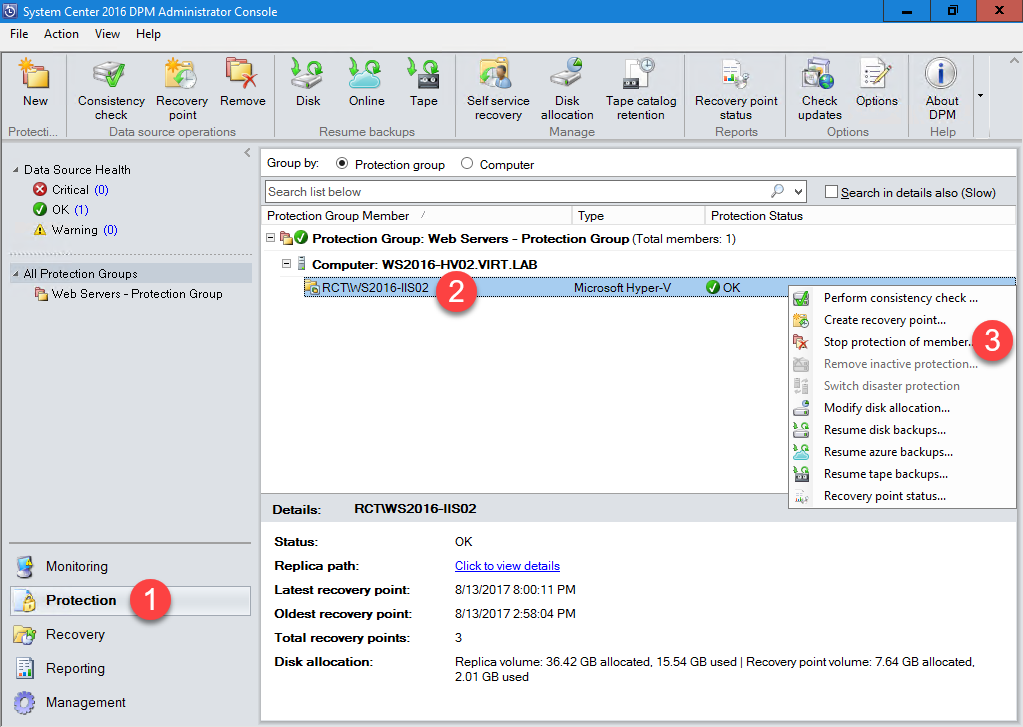Enable Search in details also checkbox
The width and height of the screenshot is (1023, 727).
(831, 192)
